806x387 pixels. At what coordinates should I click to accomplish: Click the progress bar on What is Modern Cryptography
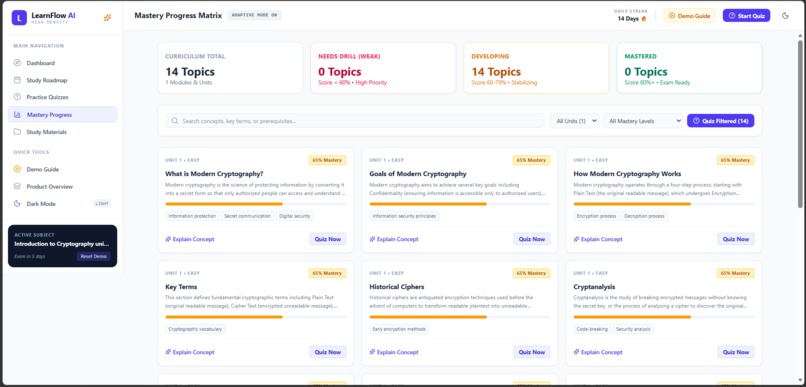(255, 204)
